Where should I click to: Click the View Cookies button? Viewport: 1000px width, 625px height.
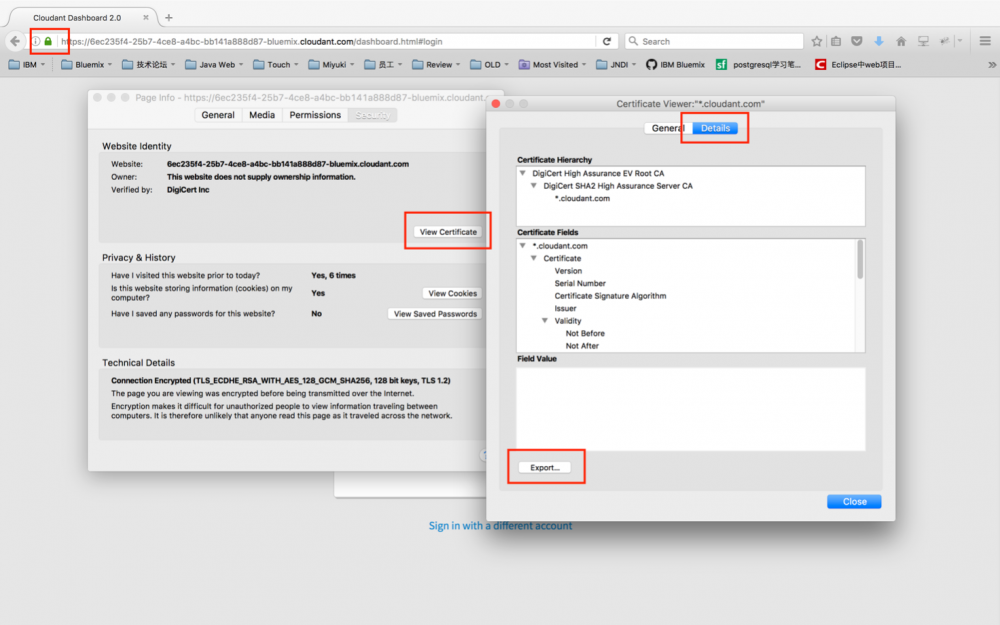click(x=452, y=293)
